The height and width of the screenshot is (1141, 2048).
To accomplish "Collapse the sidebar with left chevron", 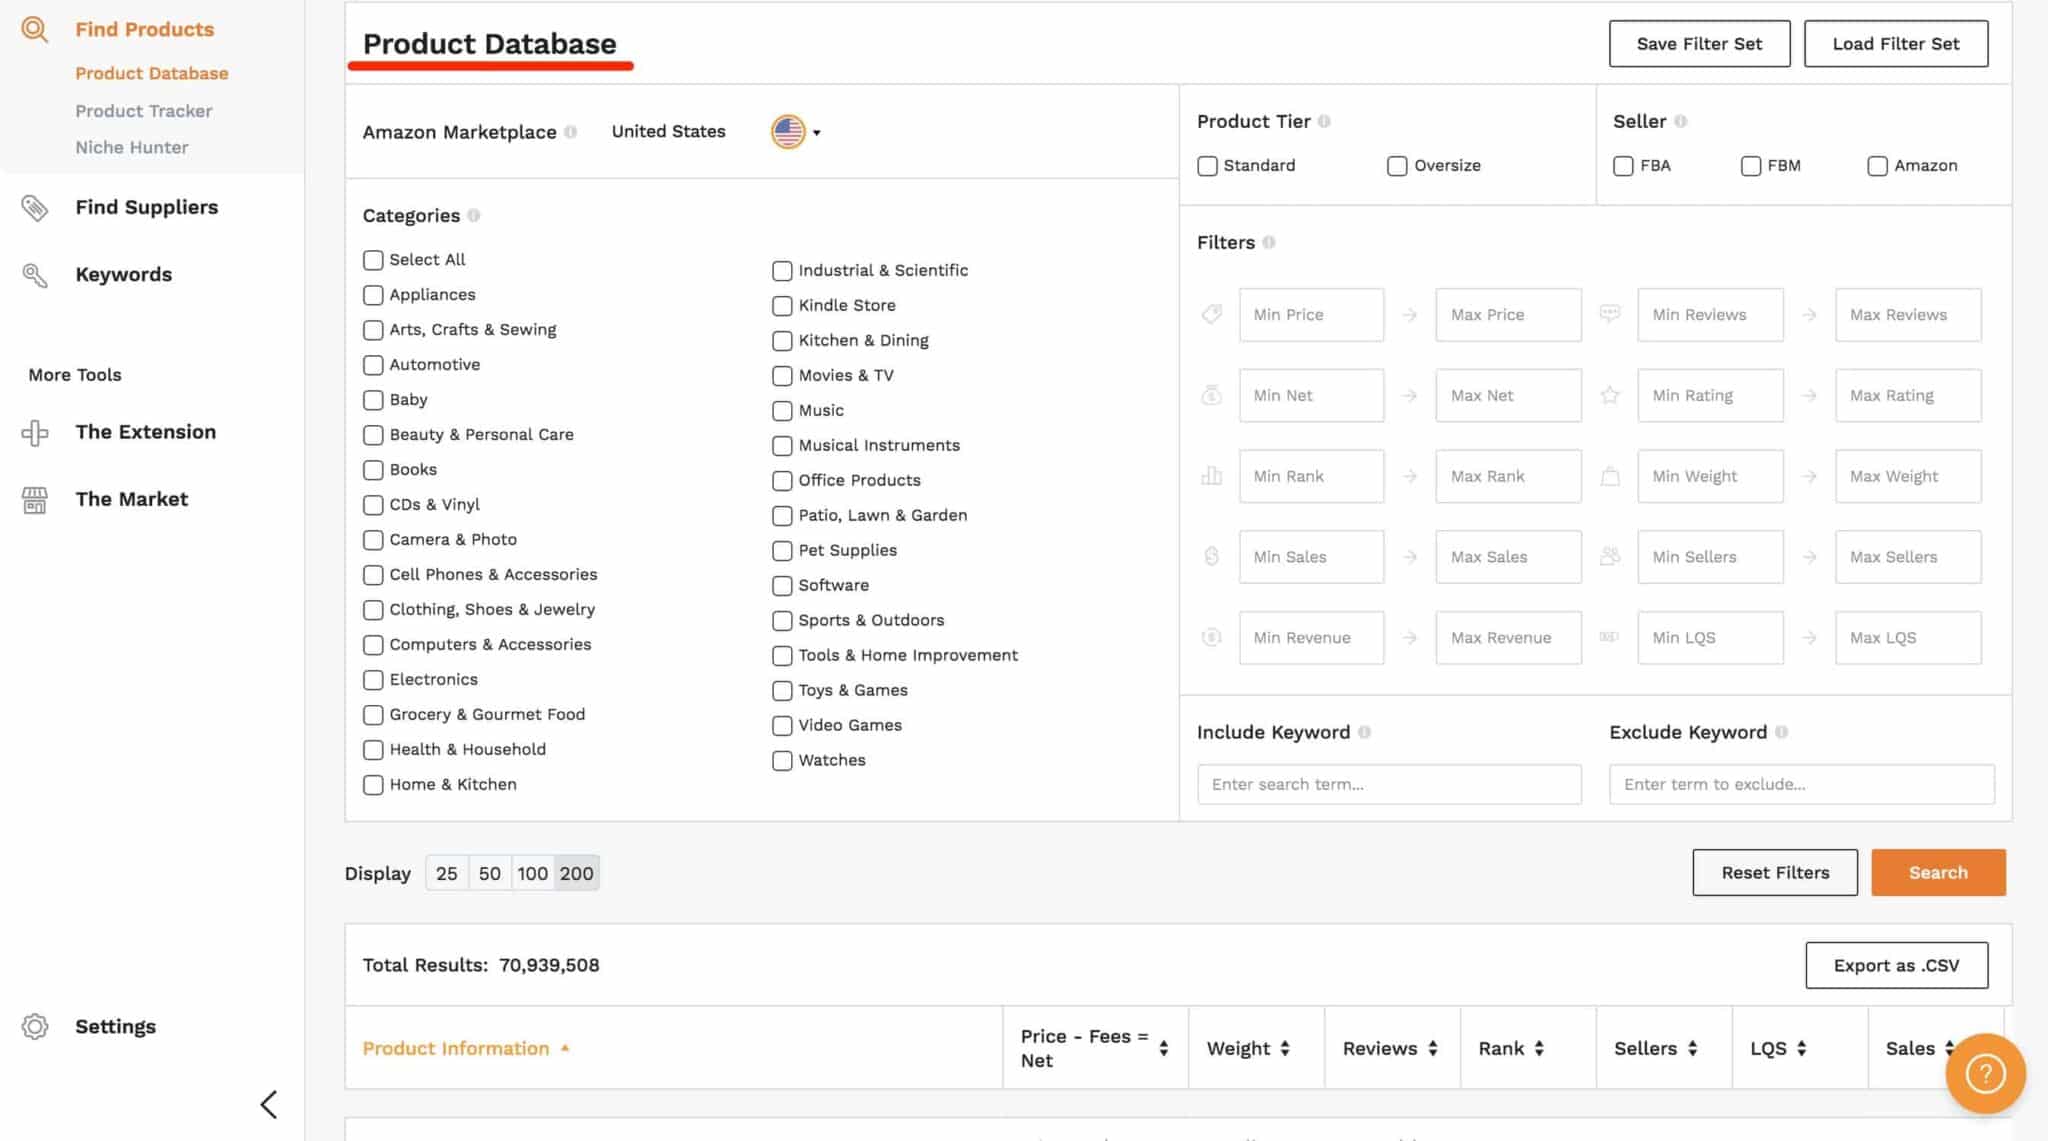I will [x=268, y=1105].
